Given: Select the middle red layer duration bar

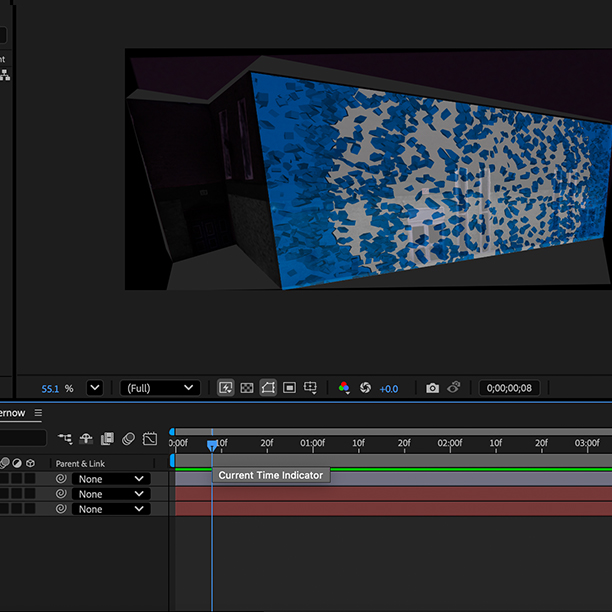Looking at the screenshot, I should [393, 494].
